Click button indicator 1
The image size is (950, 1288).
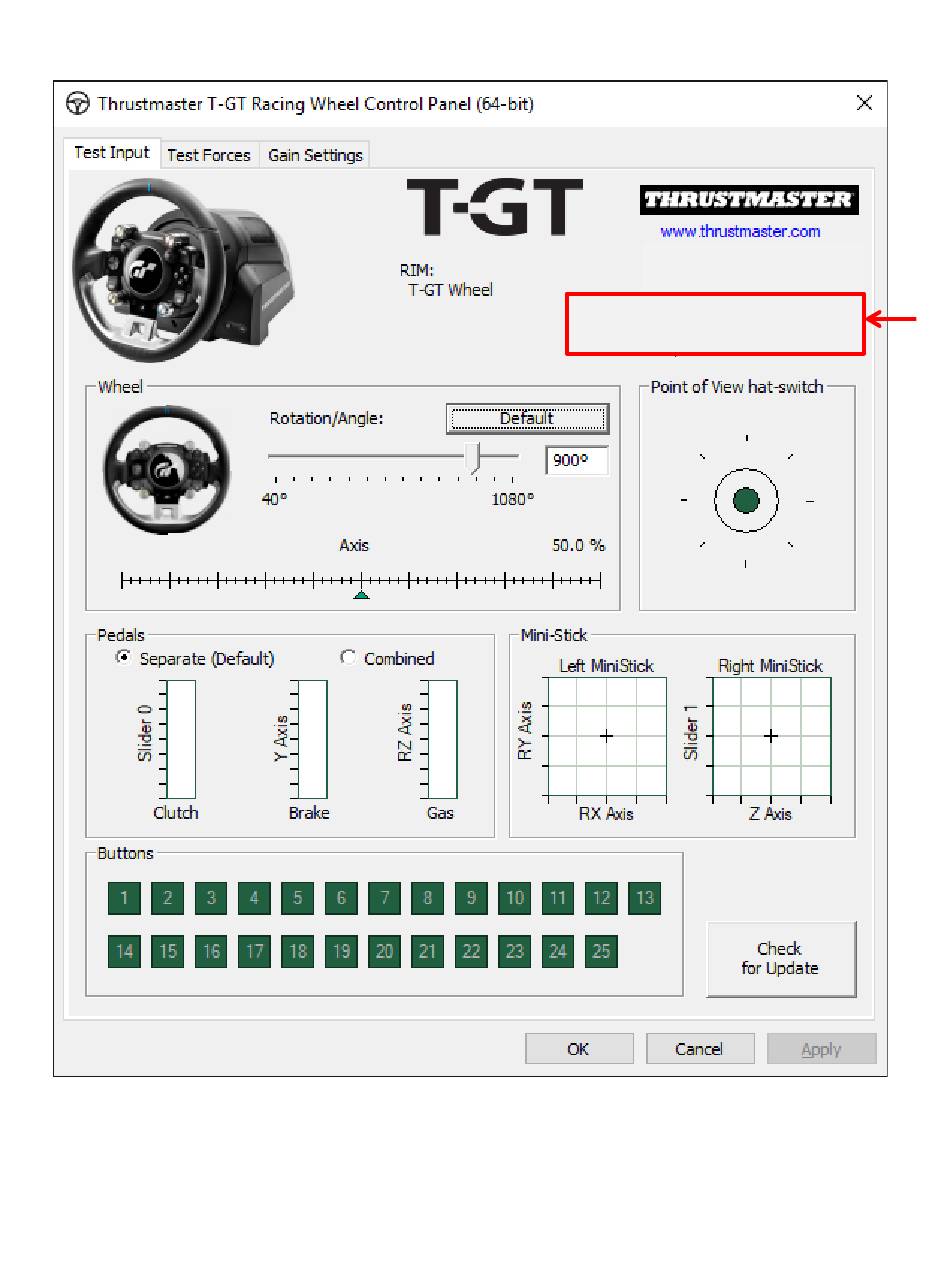pos(124,898)
